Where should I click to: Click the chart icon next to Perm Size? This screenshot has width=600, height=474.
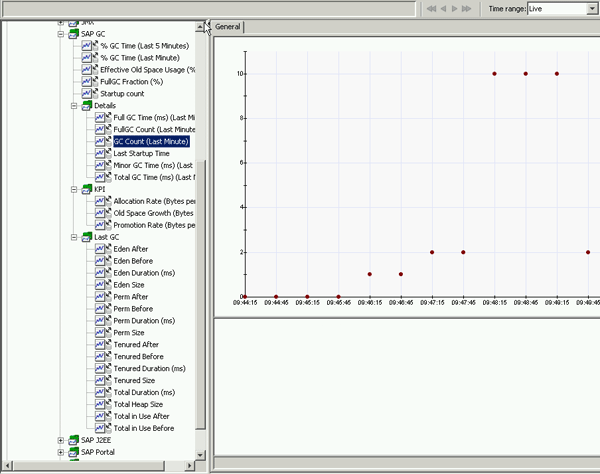tap(100, 333)
